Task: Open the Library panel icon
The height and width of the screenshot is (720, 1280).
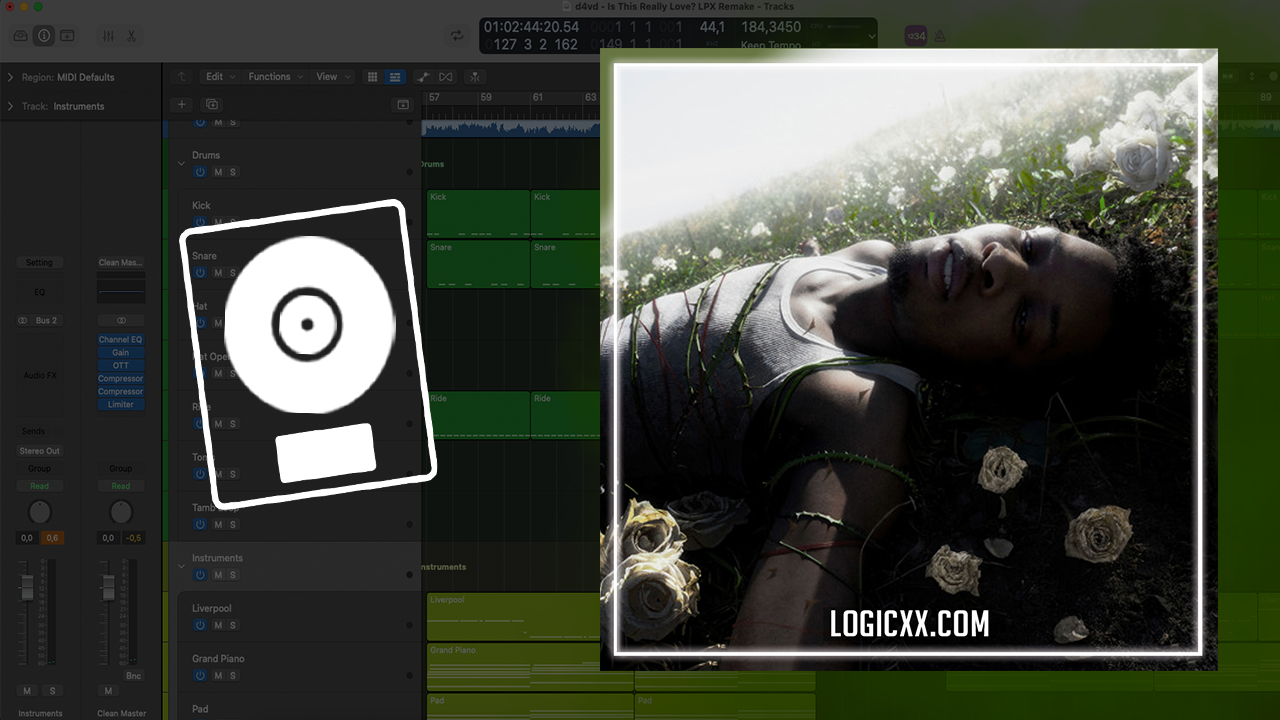Action: coord(21,35)
